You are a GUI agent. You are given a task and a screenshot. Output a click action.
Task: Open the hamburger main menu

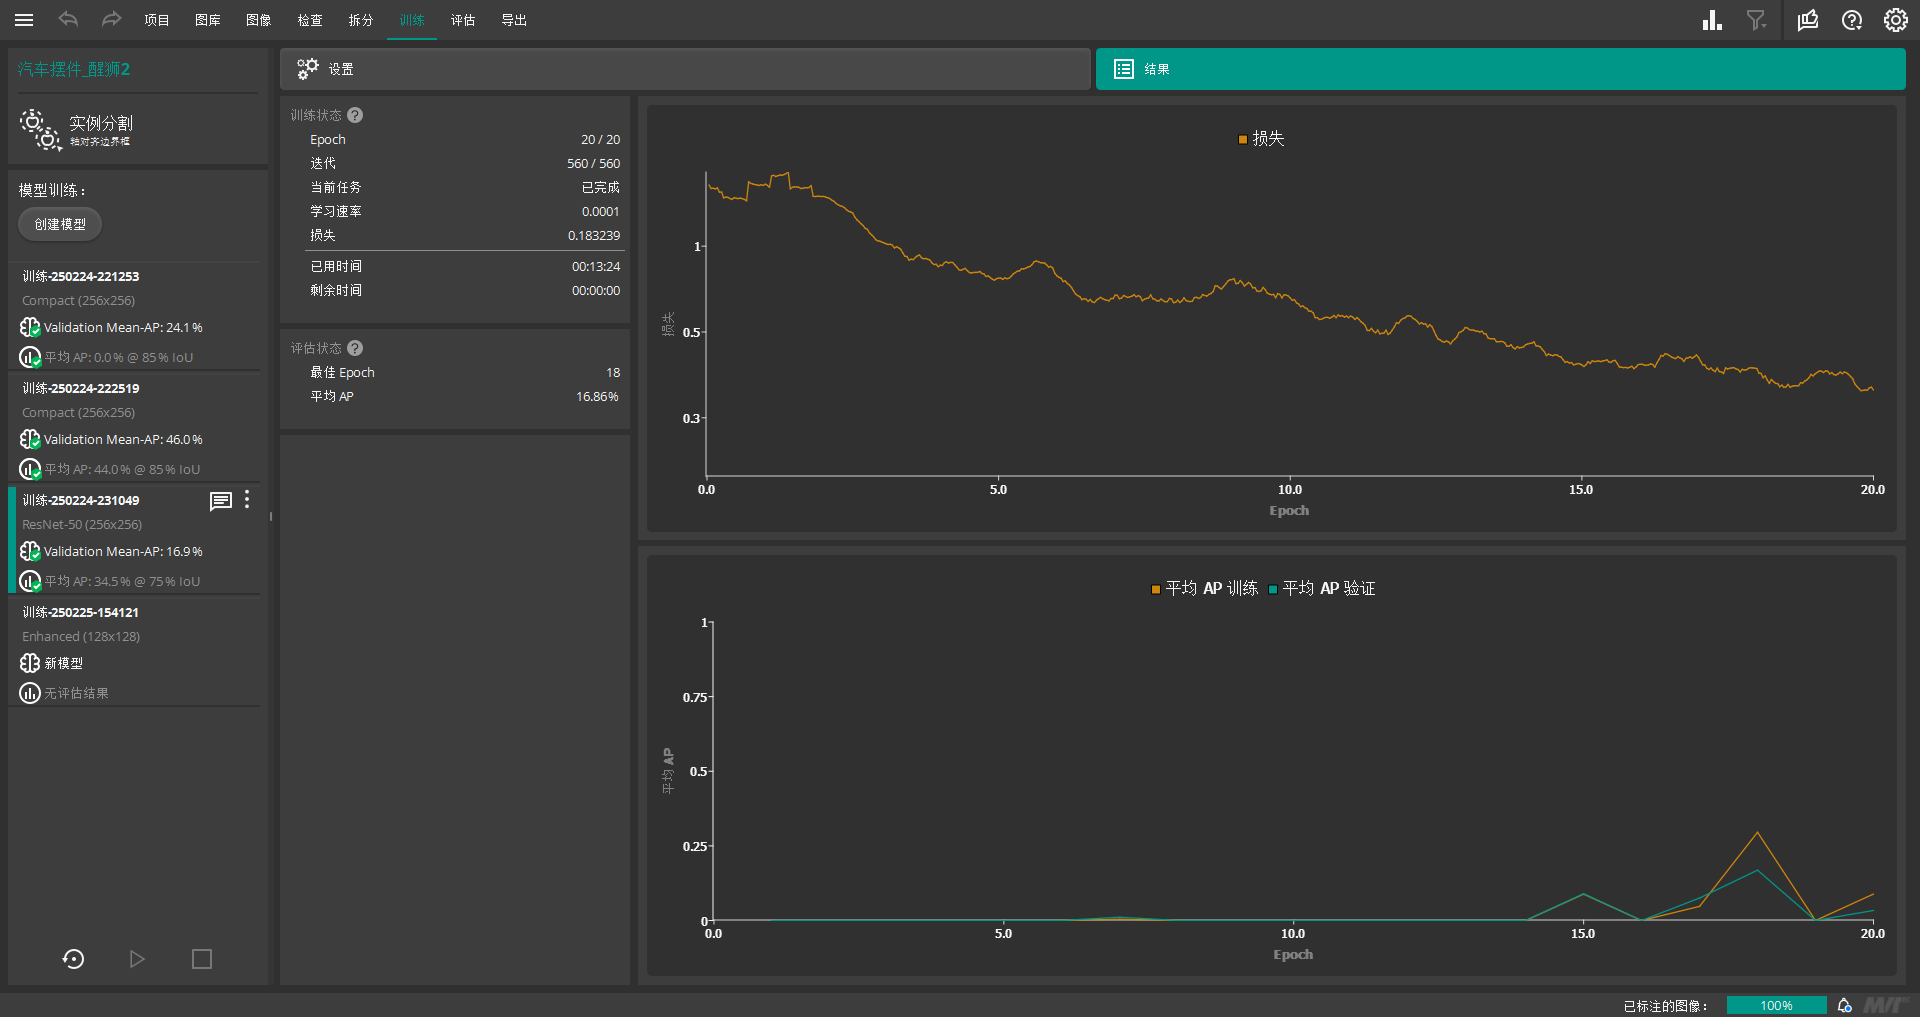[24, 20]
